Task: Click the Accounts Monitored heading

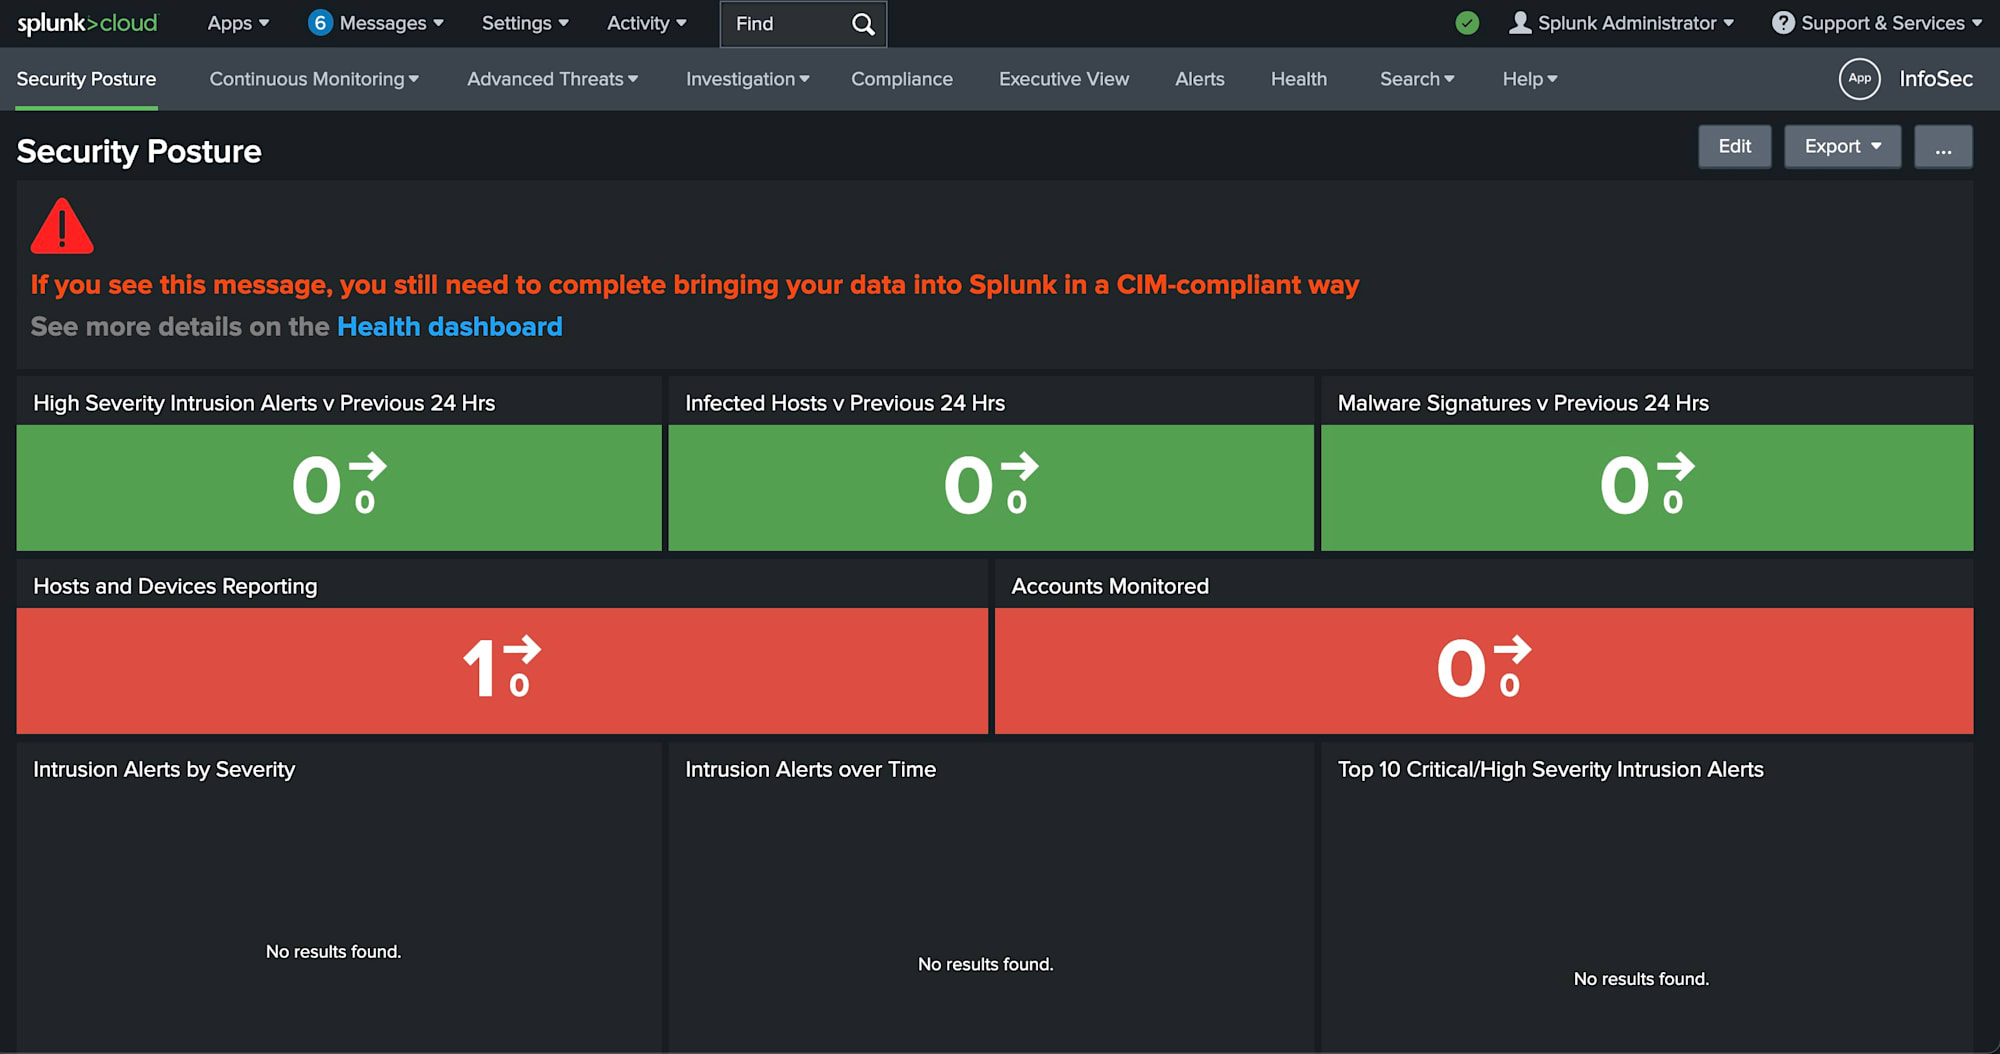Action: (x=1110, y=587)
